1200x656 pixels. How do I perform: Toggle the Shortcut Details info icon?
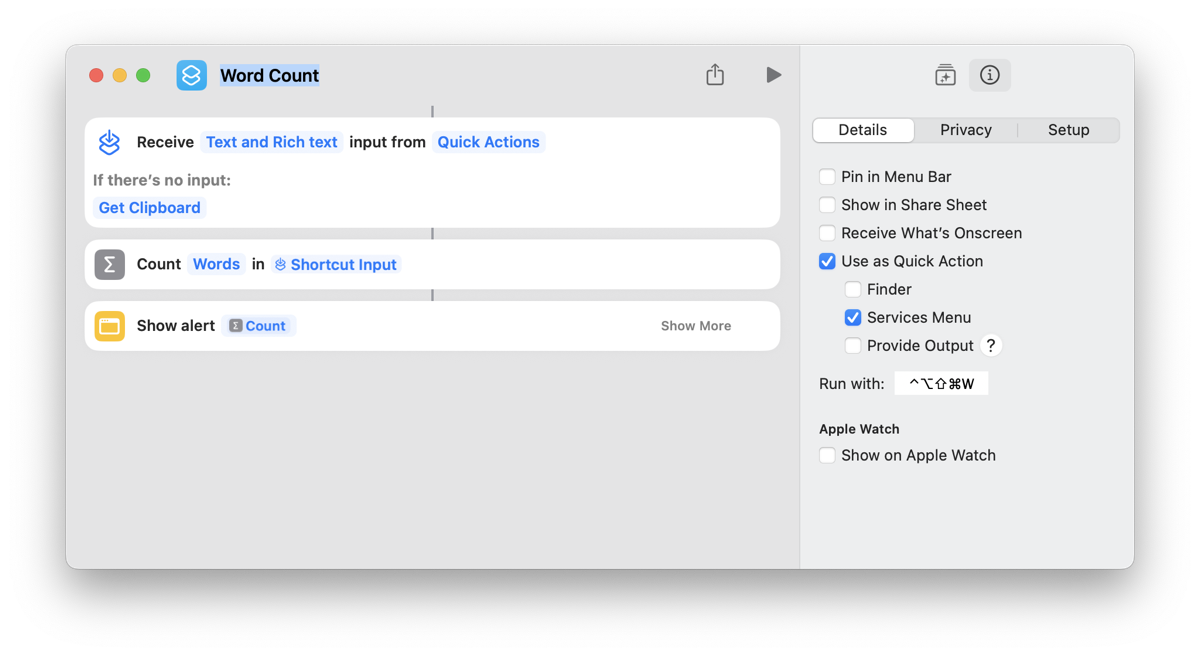[x=990, y=75]
